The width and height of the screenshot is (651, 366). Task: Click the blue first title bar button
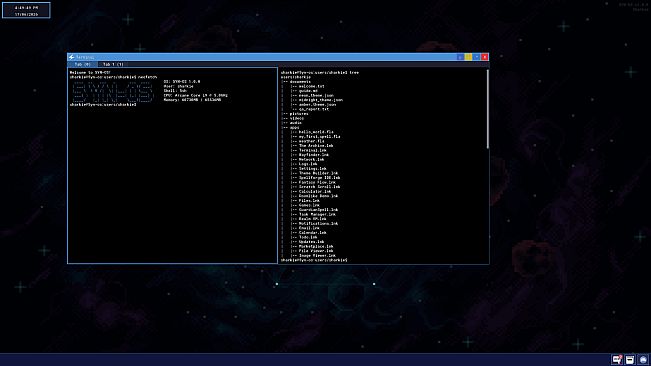460,57
